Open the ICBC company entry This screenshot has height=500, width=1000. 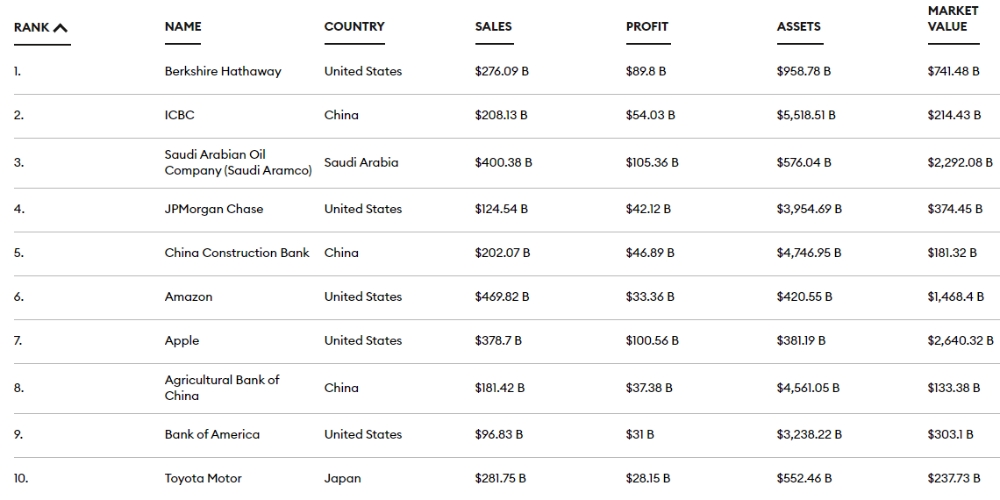179,115
